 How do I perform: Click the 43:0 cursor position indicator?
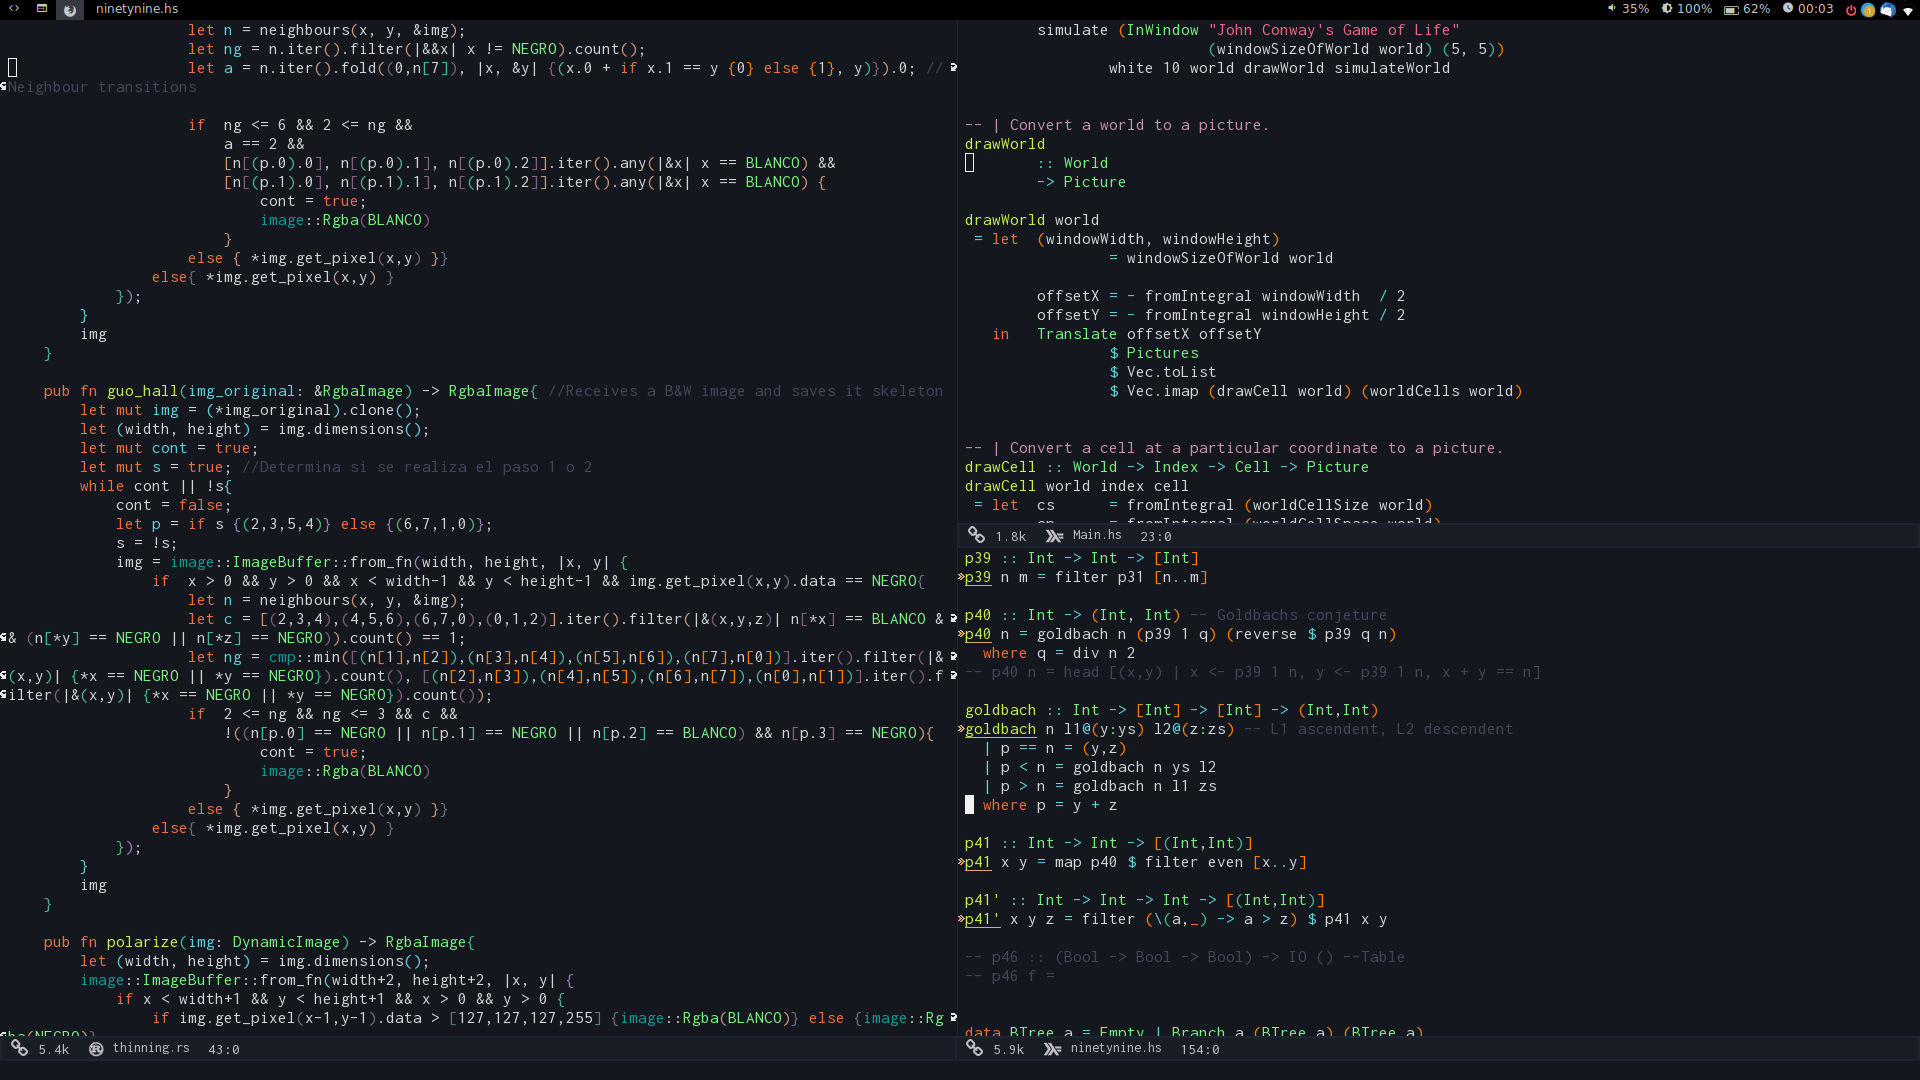(224, 1050)
